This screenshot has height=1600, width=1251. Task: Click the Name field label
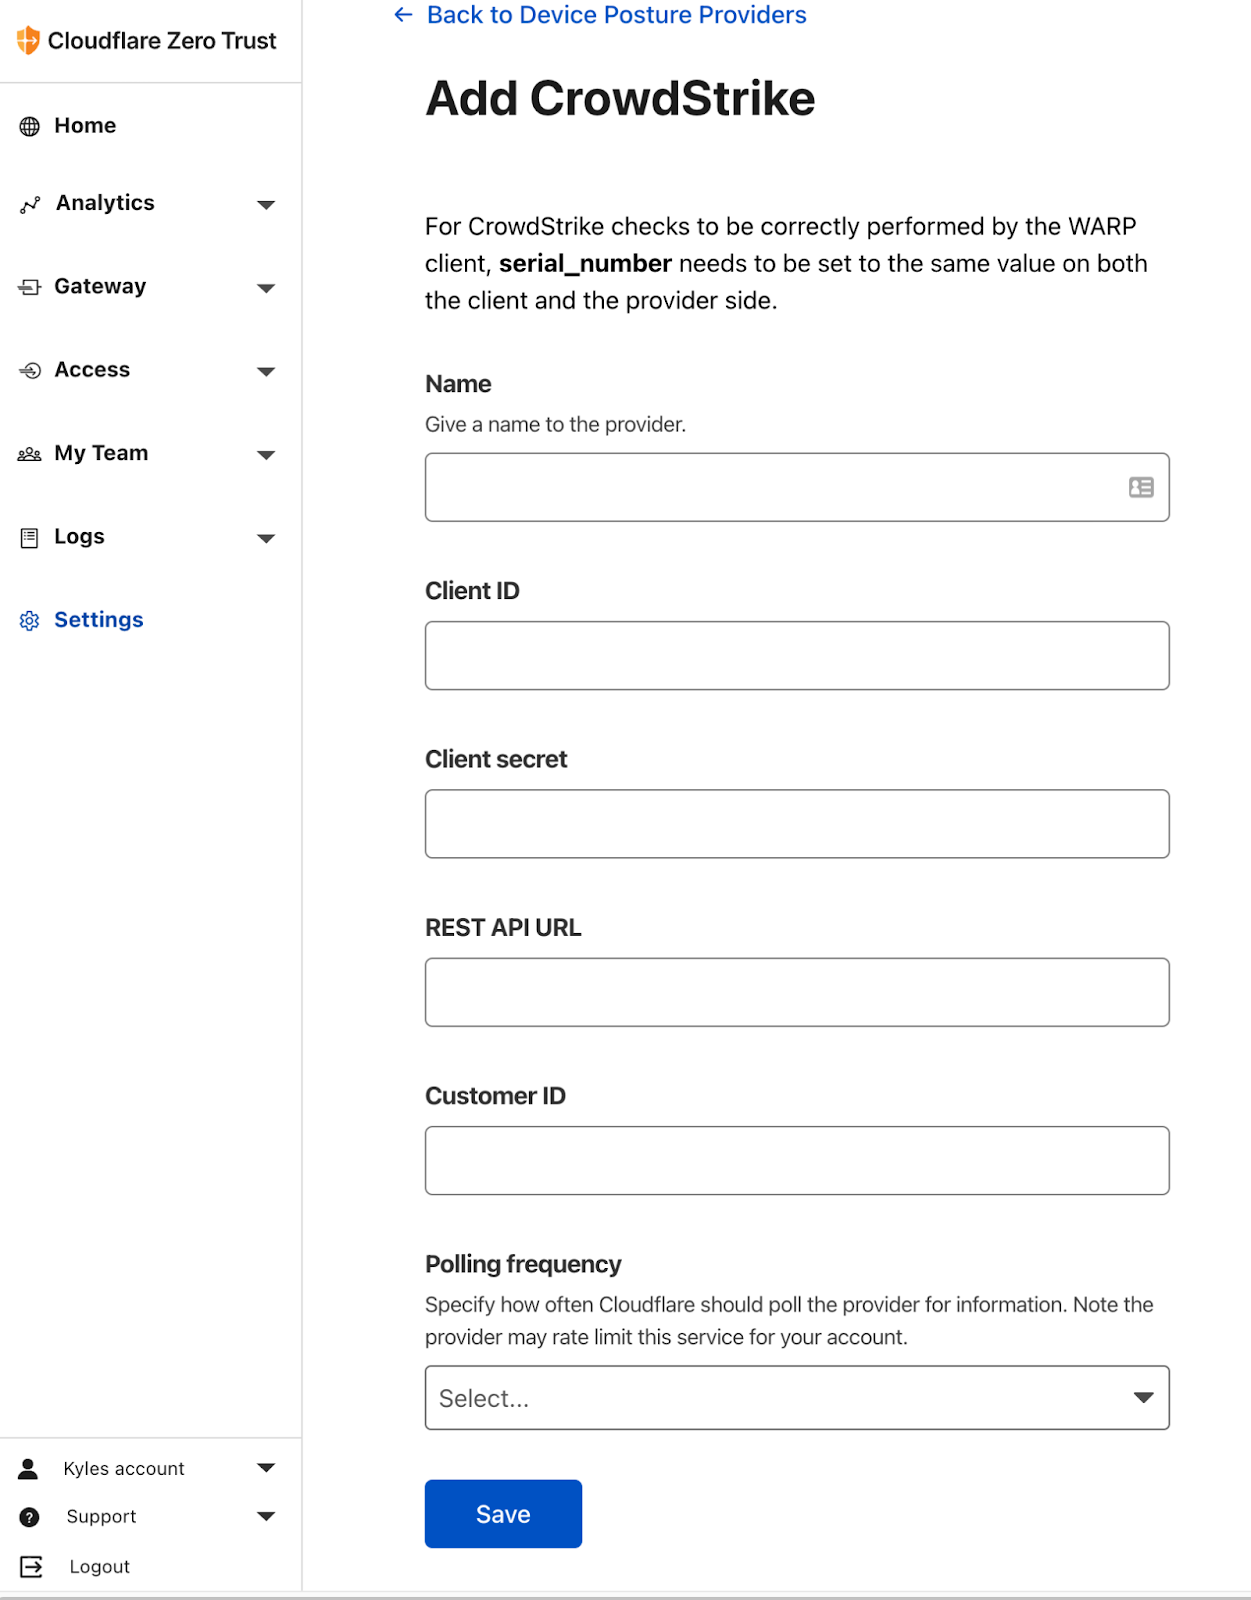pyautogui.click(x=458, y=384)
